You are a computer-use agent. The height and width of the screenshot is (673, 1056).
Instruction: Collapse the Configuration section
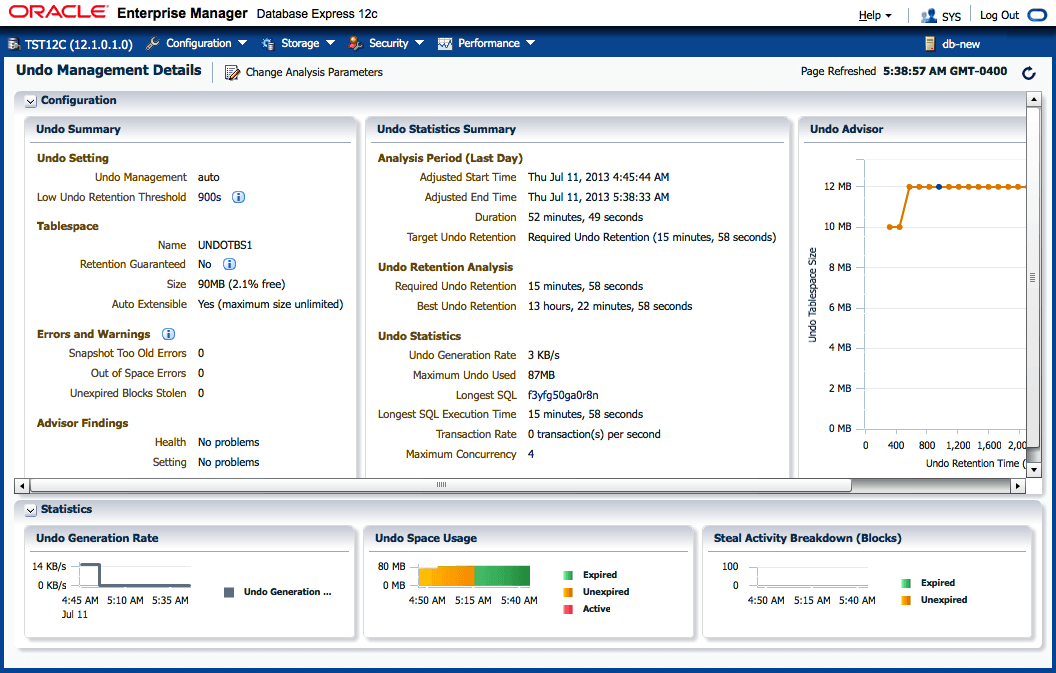point(30,101)
